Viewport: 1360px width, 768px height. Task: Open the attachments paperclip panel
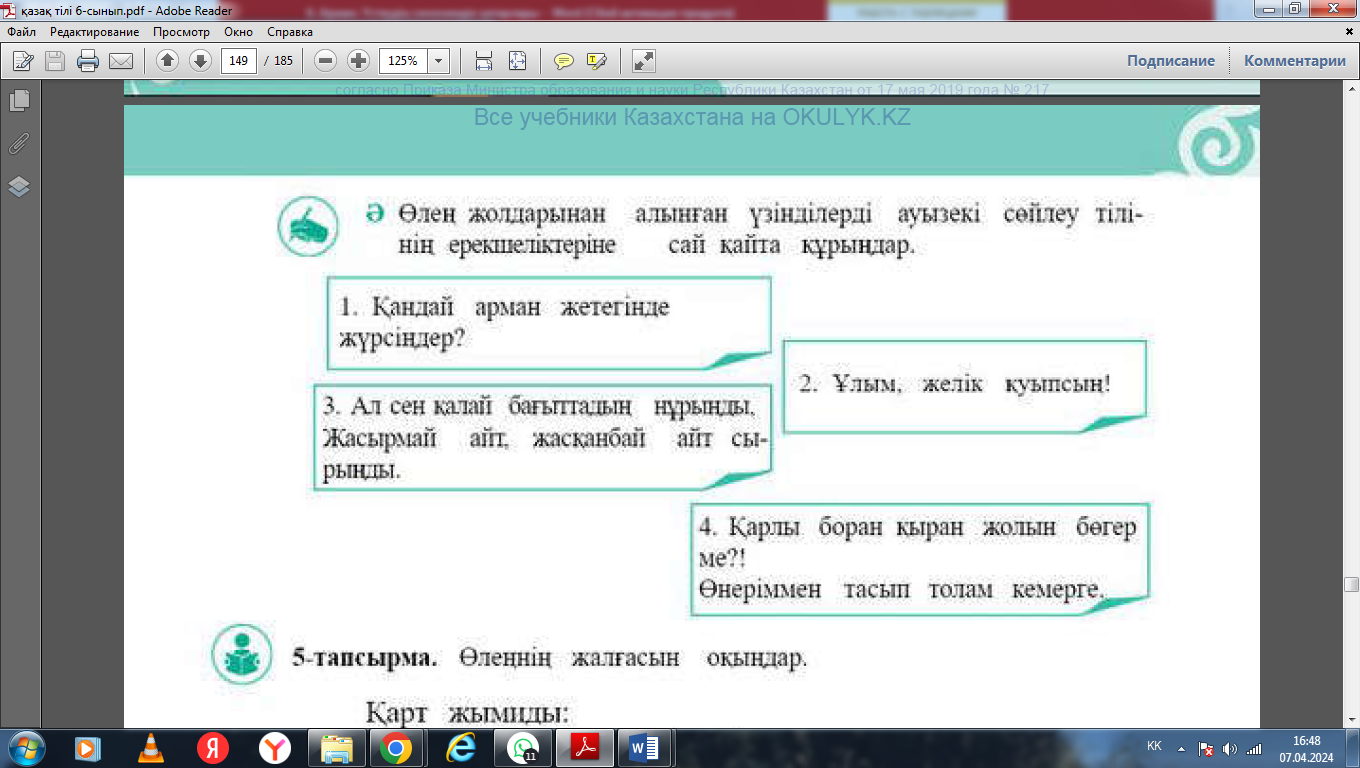click(18, 144)
